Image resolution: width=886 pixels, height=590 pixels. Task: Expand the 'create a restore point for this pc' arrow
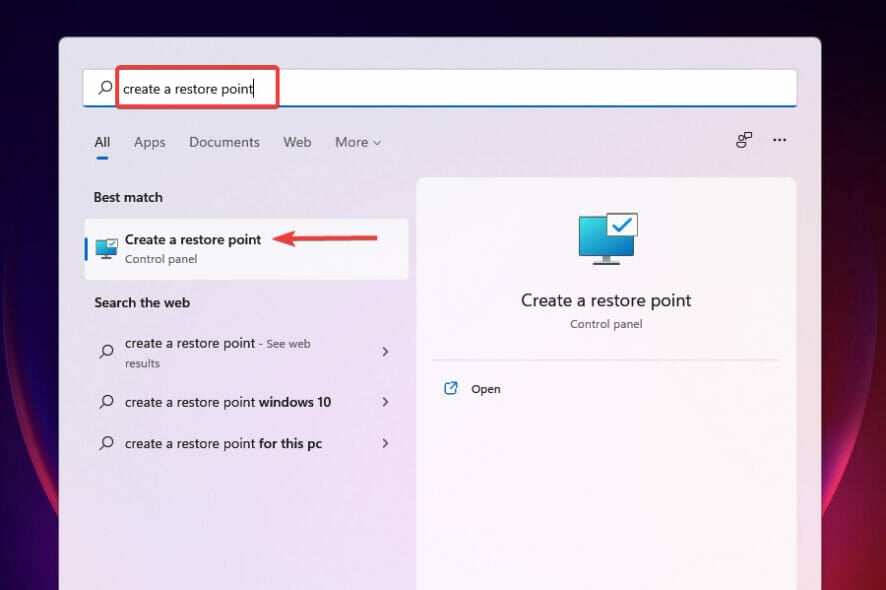385,443
